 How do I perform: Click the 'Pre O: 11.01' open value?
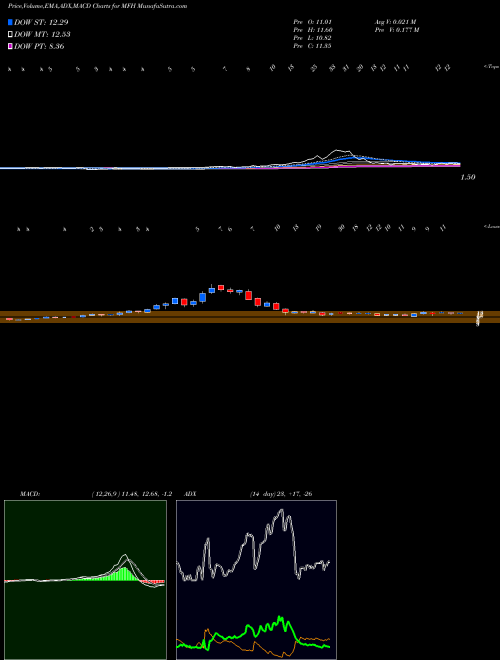click(312, 21)
